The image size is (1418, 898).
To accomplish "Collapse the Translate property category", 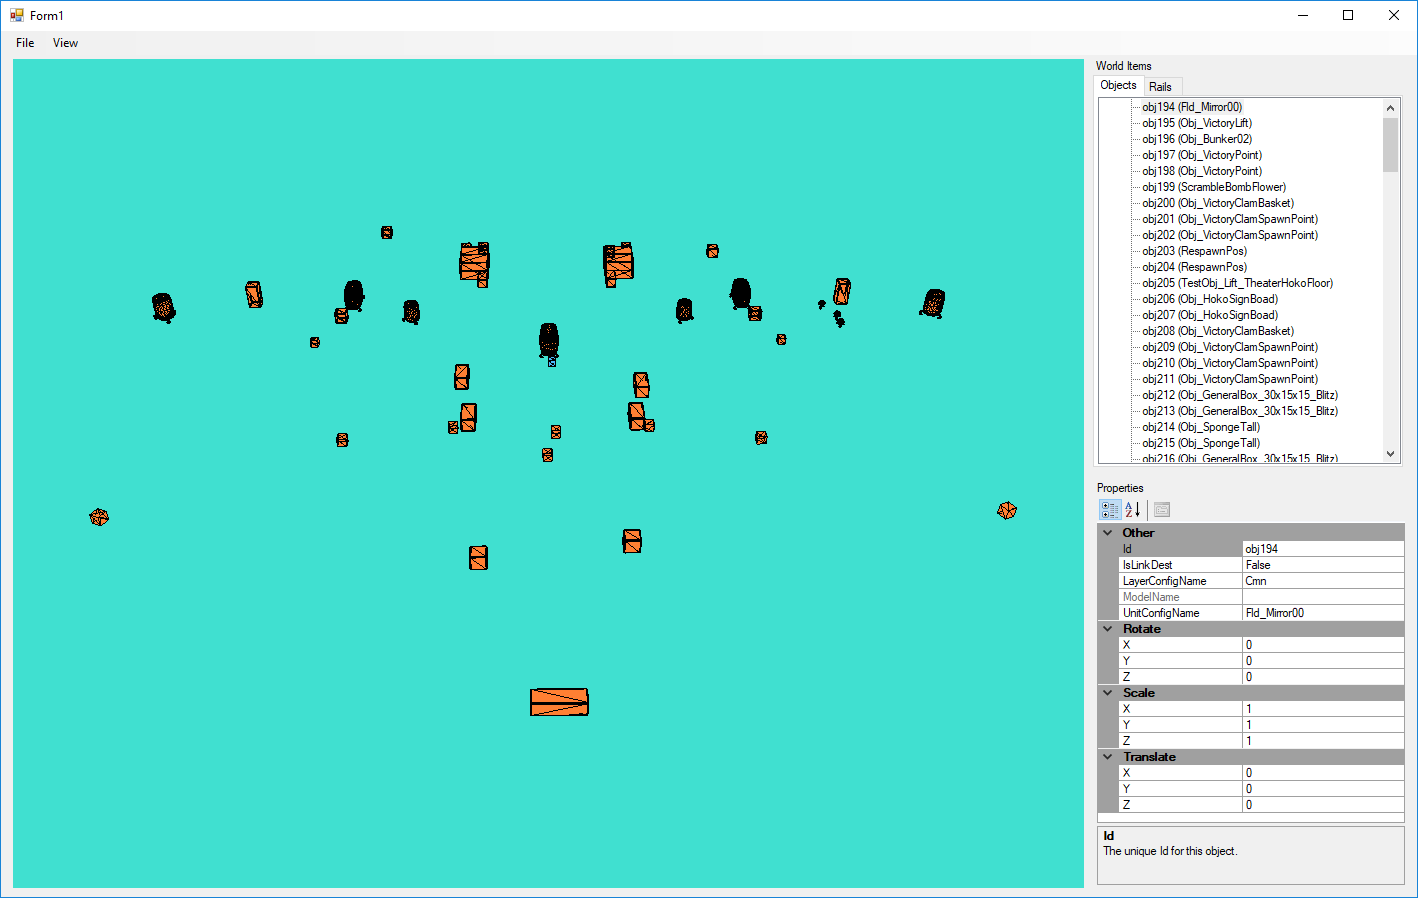I will point(1108,757).
